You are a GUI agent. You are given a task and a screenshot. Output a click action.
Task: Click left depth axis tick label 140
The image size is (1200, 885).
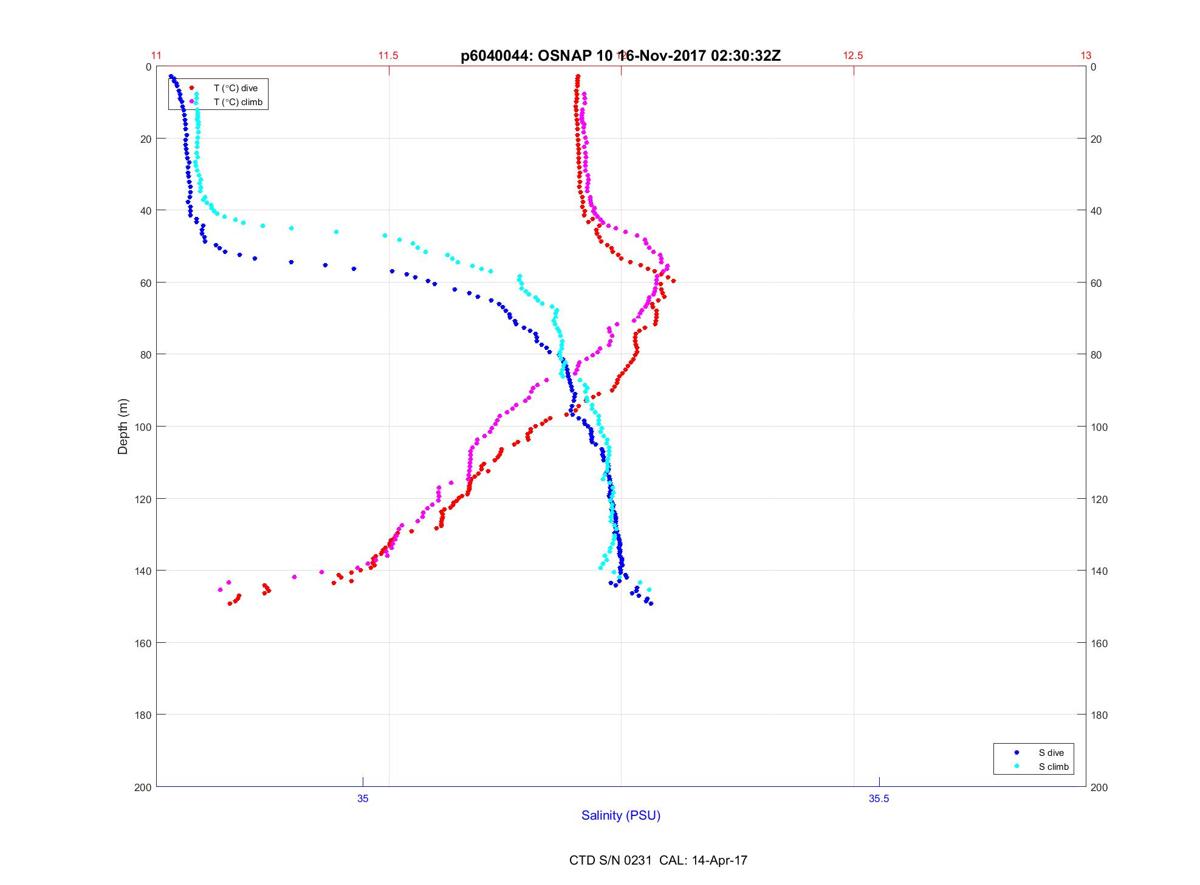click(143, 571)
